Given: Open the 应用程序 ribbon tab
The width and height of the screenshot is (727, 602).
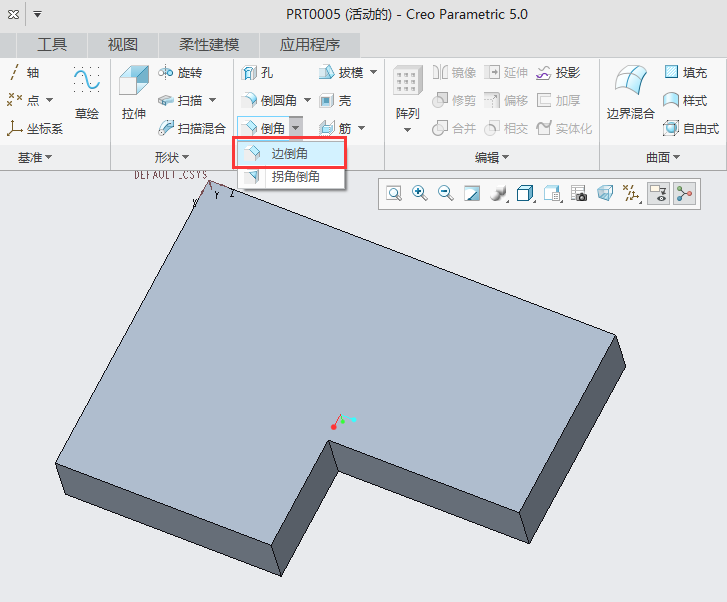Looking at the screenshot, I should (310, 45).
